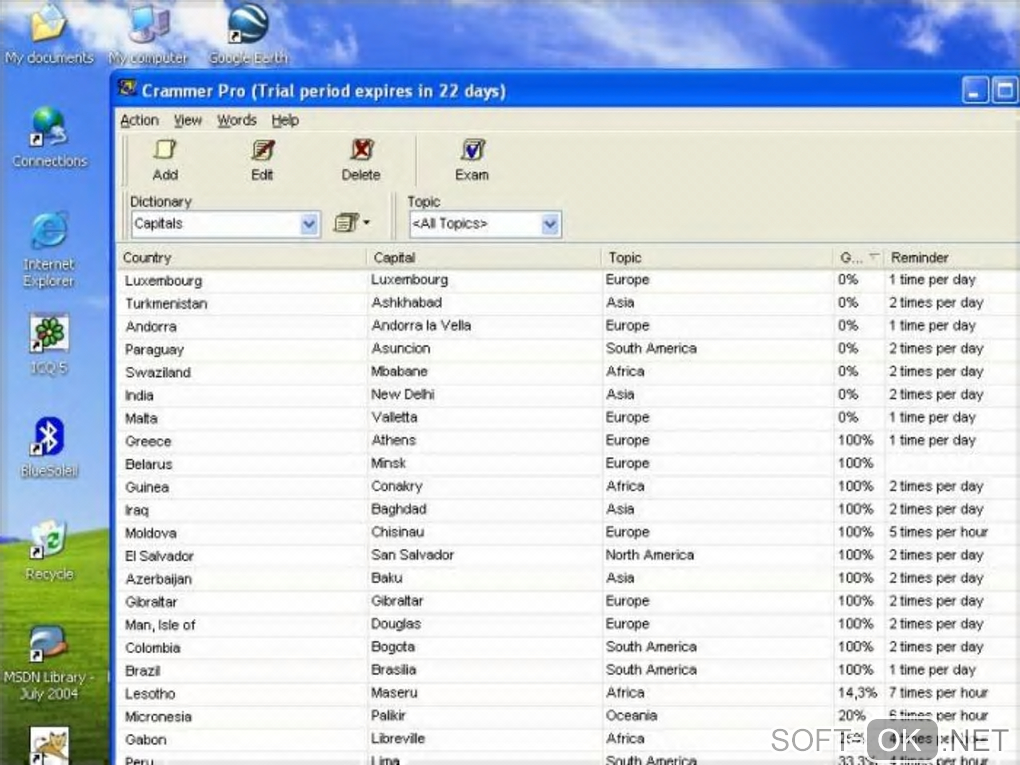
Task: Open Google Earth desktop shortcut
Action: [x=248, y=33]
